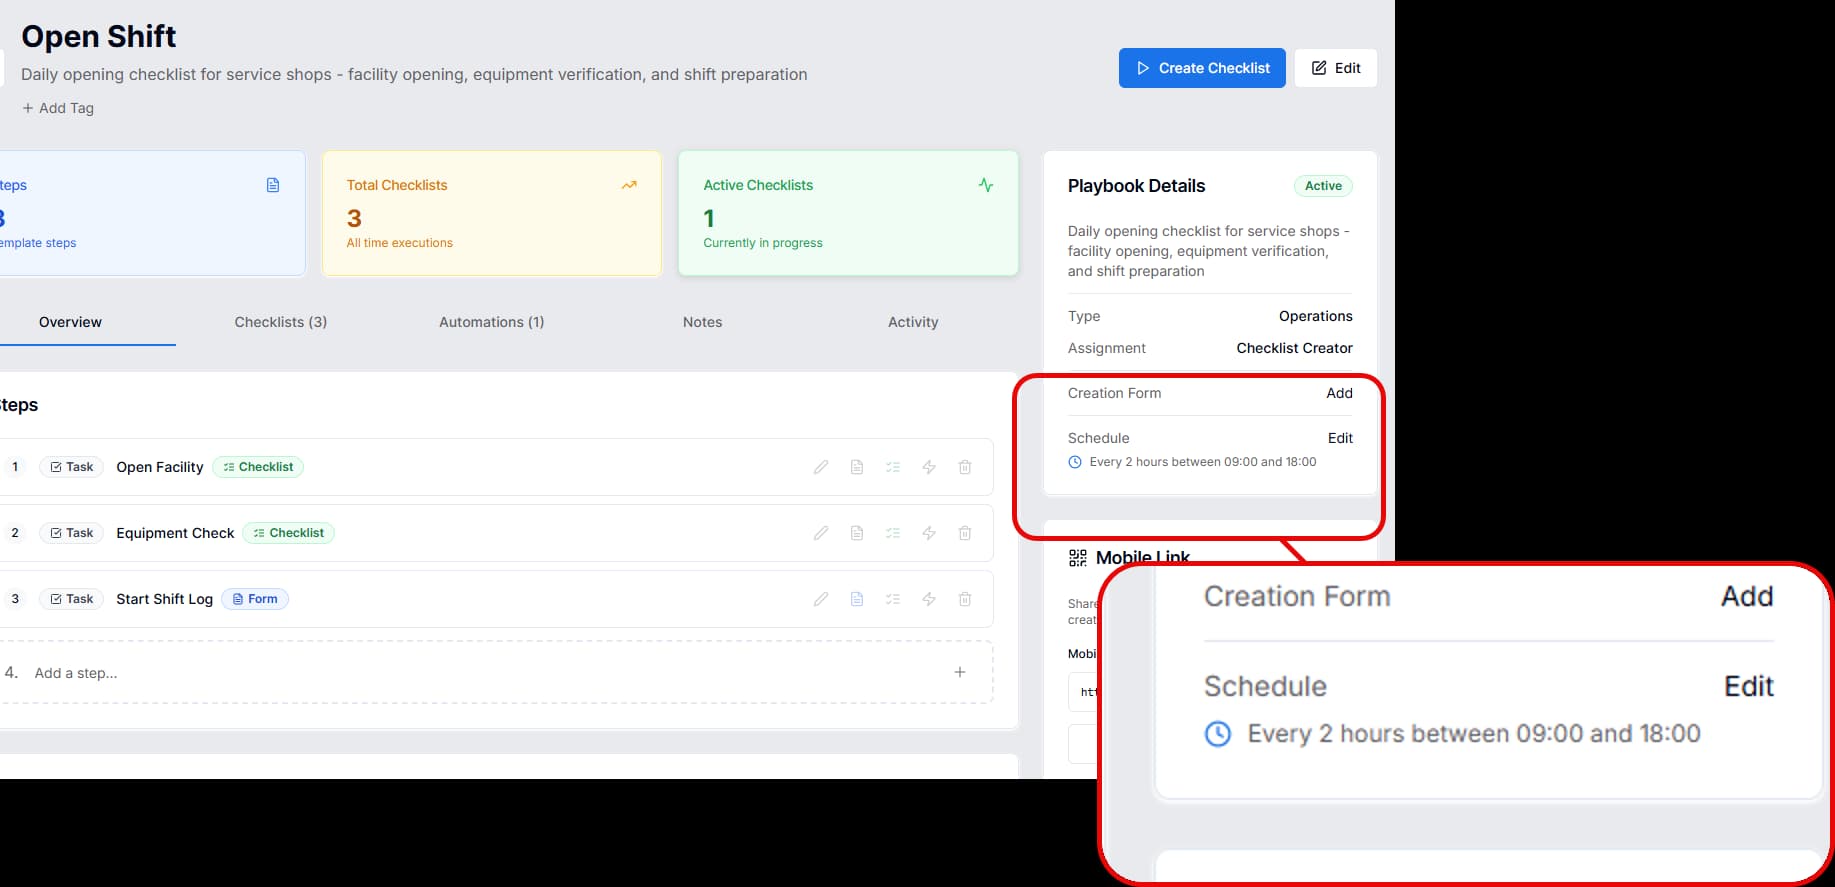
Task: Select the edit pencil icon on Open Facility step
Action: pyautogui.click(x=821, y=466)
